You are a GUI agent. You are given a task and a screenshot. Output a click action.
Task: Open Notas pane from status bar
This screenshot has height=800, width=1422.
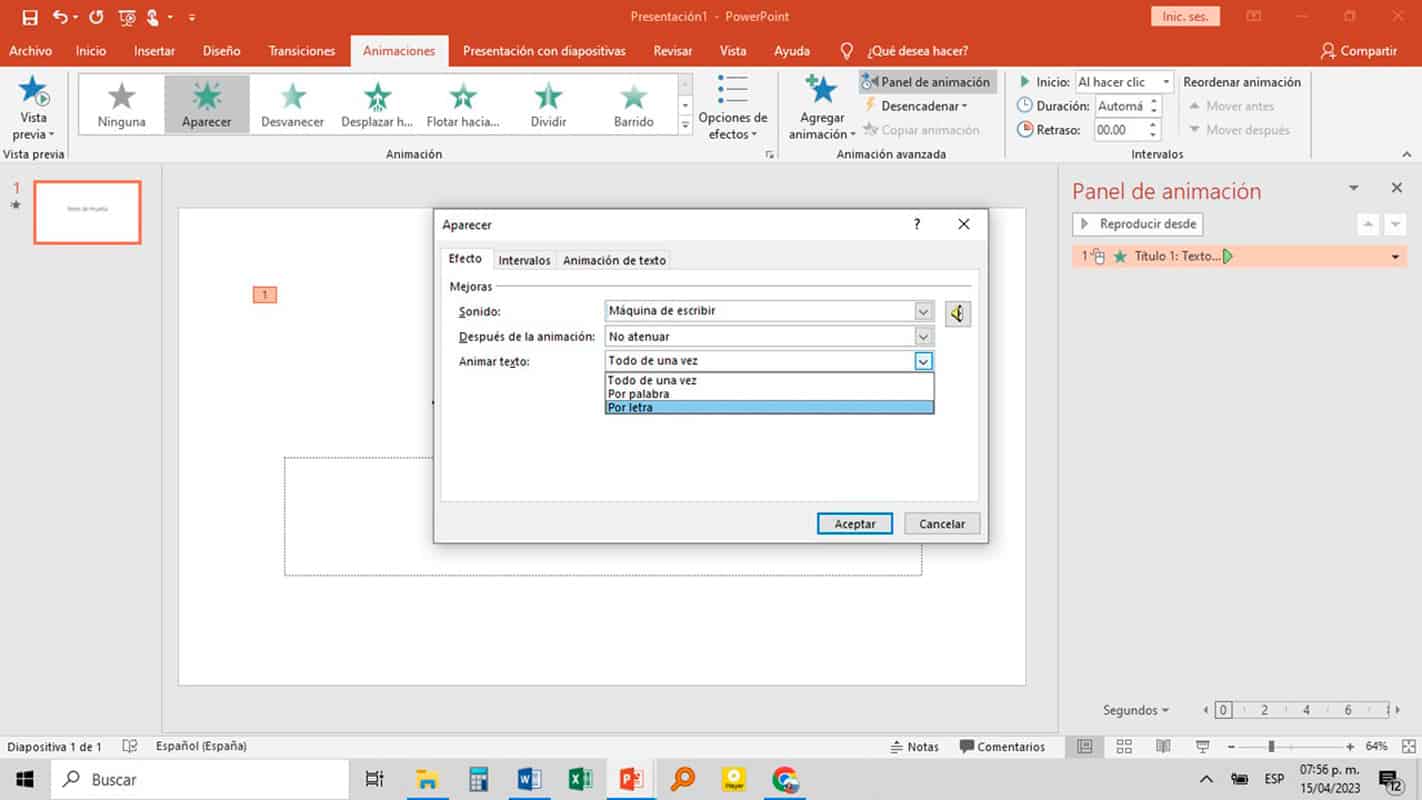point(915,747)
